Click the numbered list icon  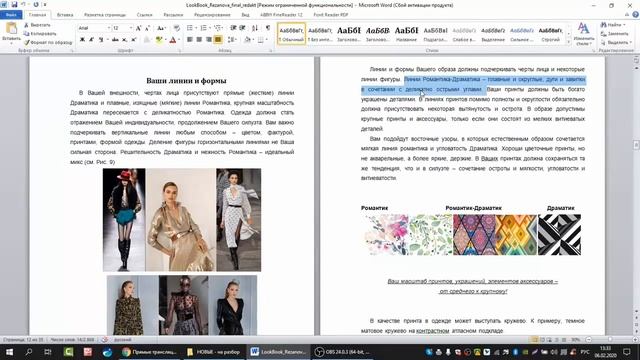tap(203, 28)
